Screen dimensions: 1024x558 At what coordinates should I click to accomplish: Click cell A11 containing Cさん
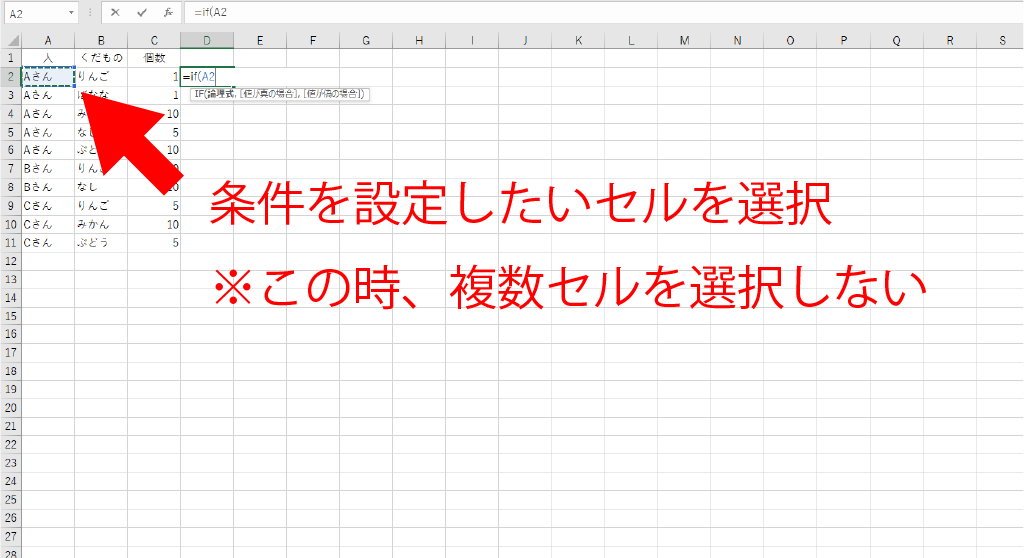tap(47, 242)
